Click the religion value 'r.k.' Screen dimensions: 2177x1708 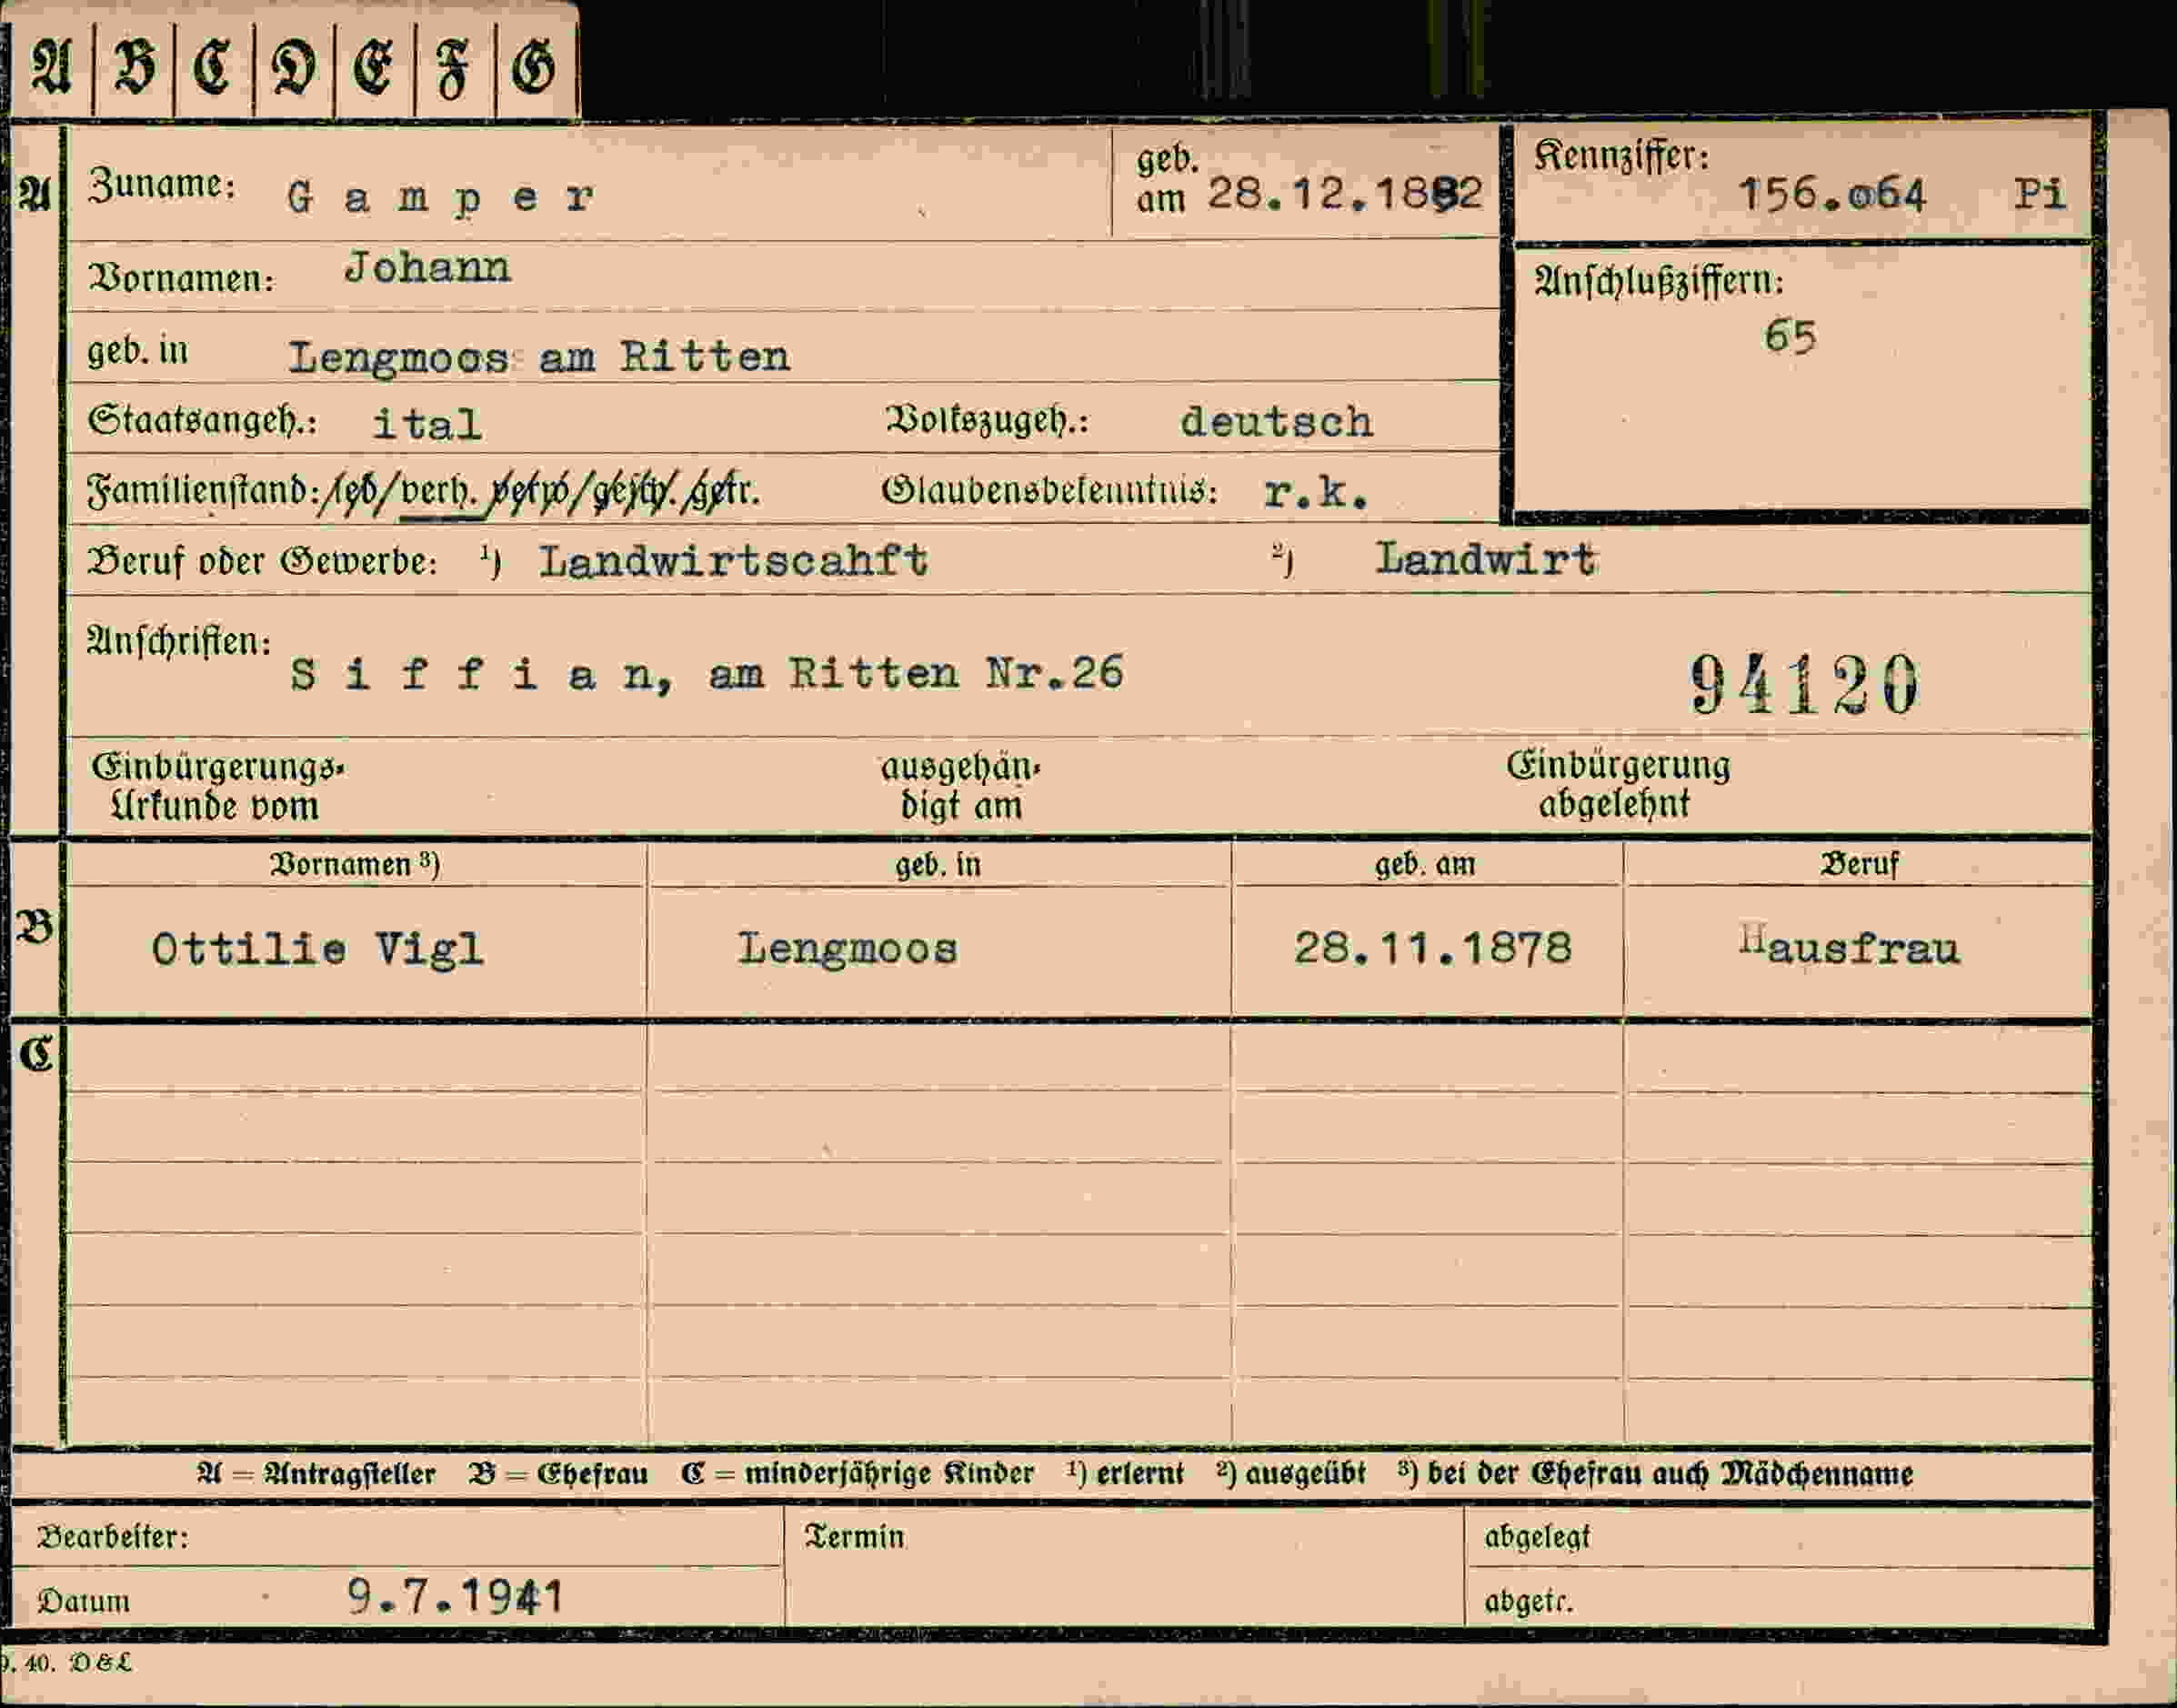(1315, 492)
